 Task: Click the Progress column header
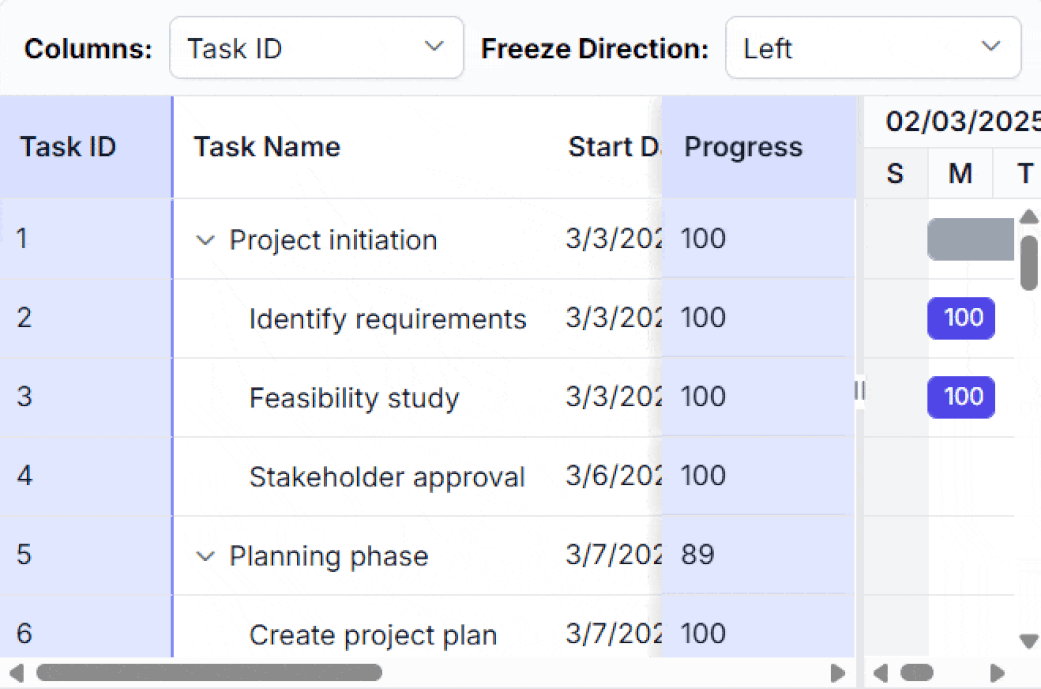point(742,146)
